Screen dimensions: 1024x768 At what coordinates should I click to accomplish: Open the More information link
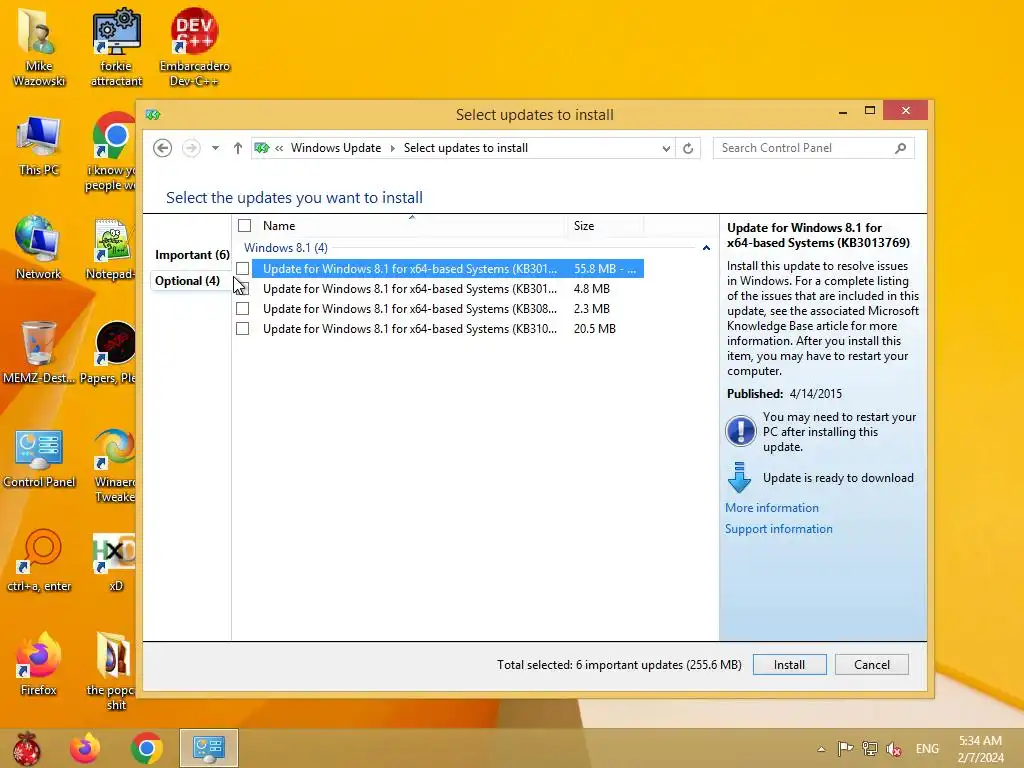[x=771, y=508]
